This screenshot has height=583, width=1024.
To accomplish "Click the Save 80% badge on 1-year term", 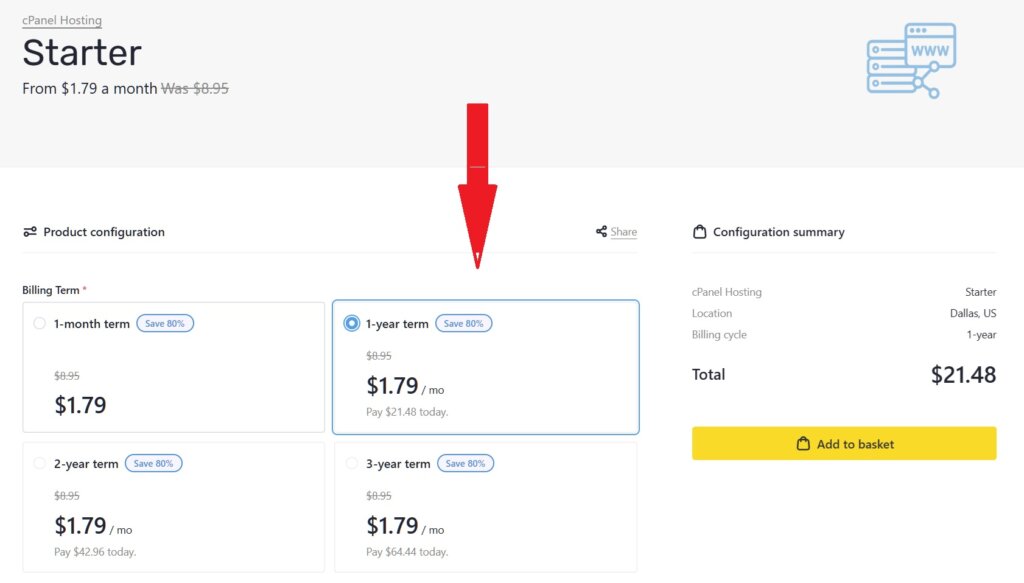I will pos(463,323).
